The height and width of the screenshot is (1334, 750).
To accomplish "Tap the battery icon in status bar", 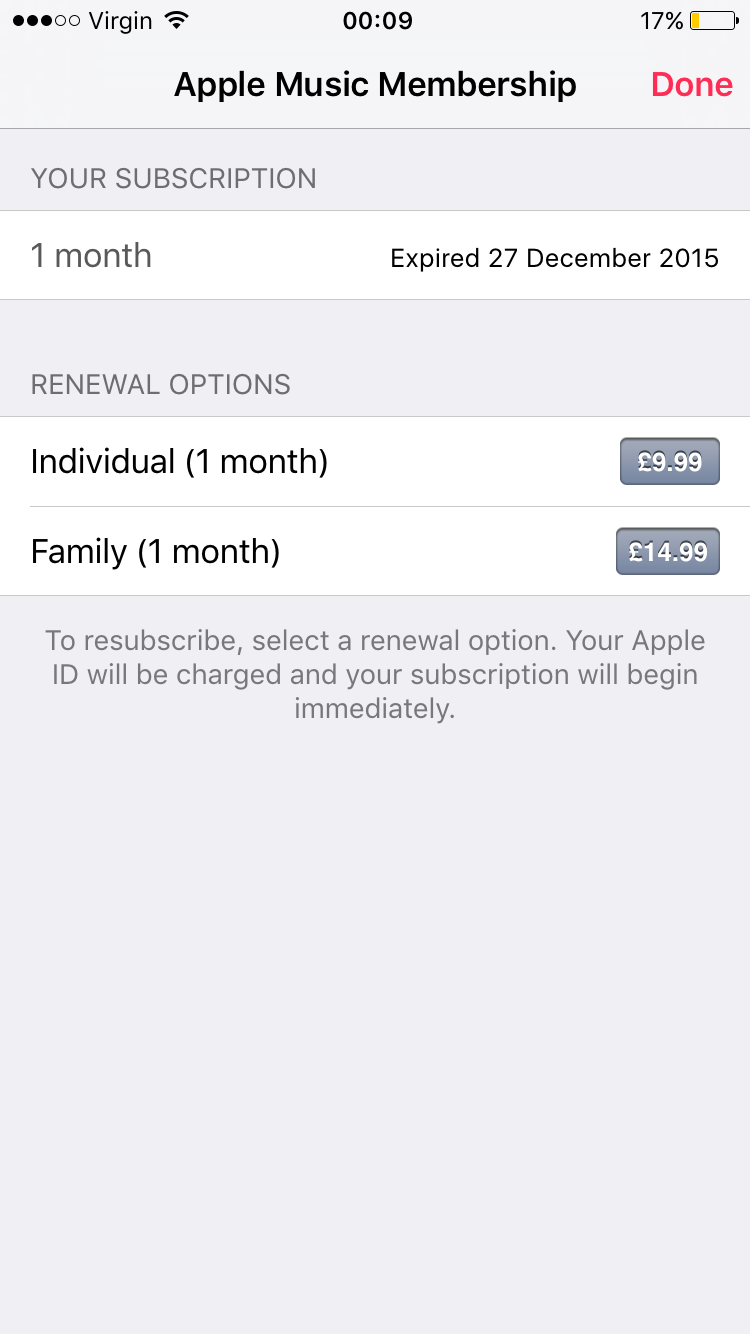I will coord(712,21).
